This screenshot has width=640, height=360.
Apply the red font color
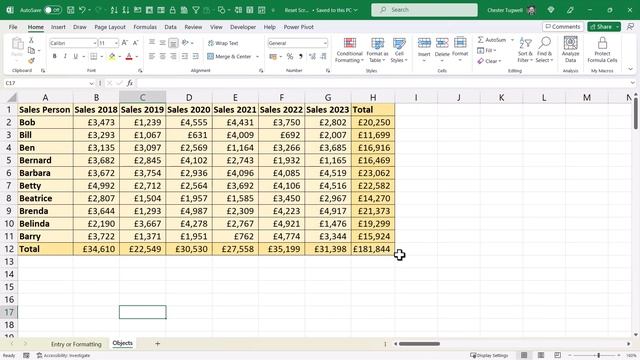129,56
